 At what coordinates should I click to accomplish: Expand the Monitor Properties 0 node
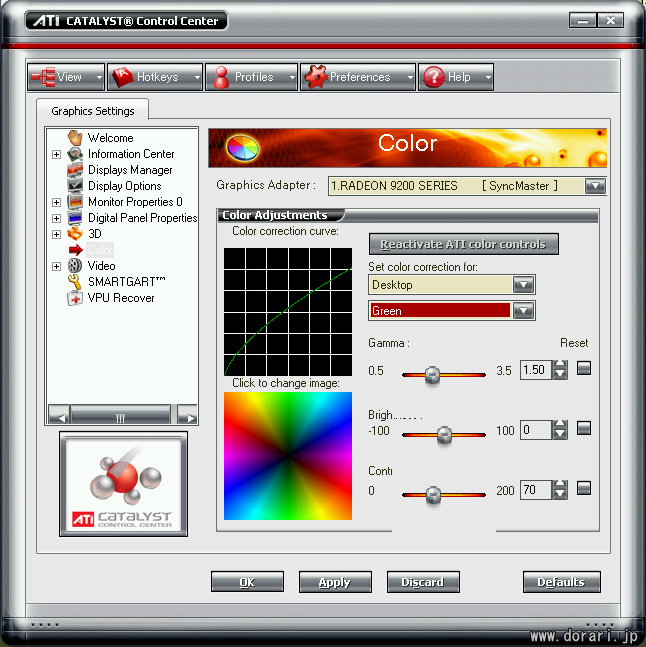(x=57, y=202)
